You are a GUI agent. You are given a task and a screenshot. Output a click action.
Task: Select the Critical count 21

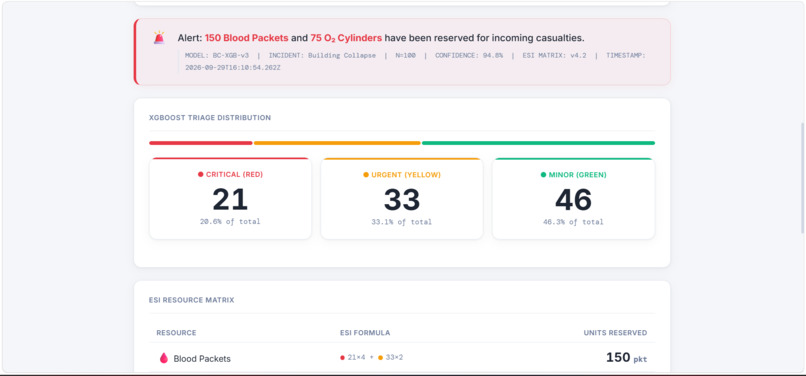230,199
